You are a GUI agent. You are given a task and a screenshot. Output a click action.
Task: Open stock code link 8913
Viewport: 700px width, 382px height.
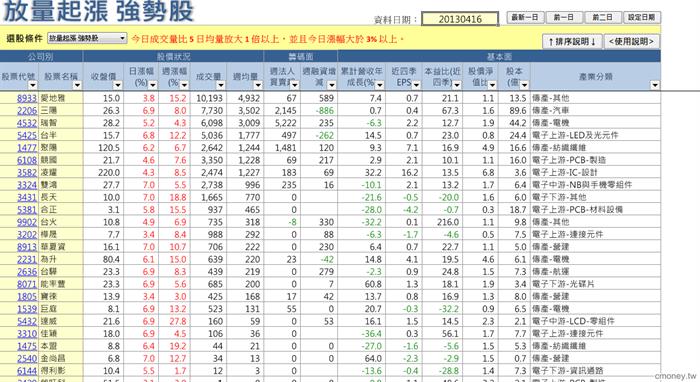(27, 247)
